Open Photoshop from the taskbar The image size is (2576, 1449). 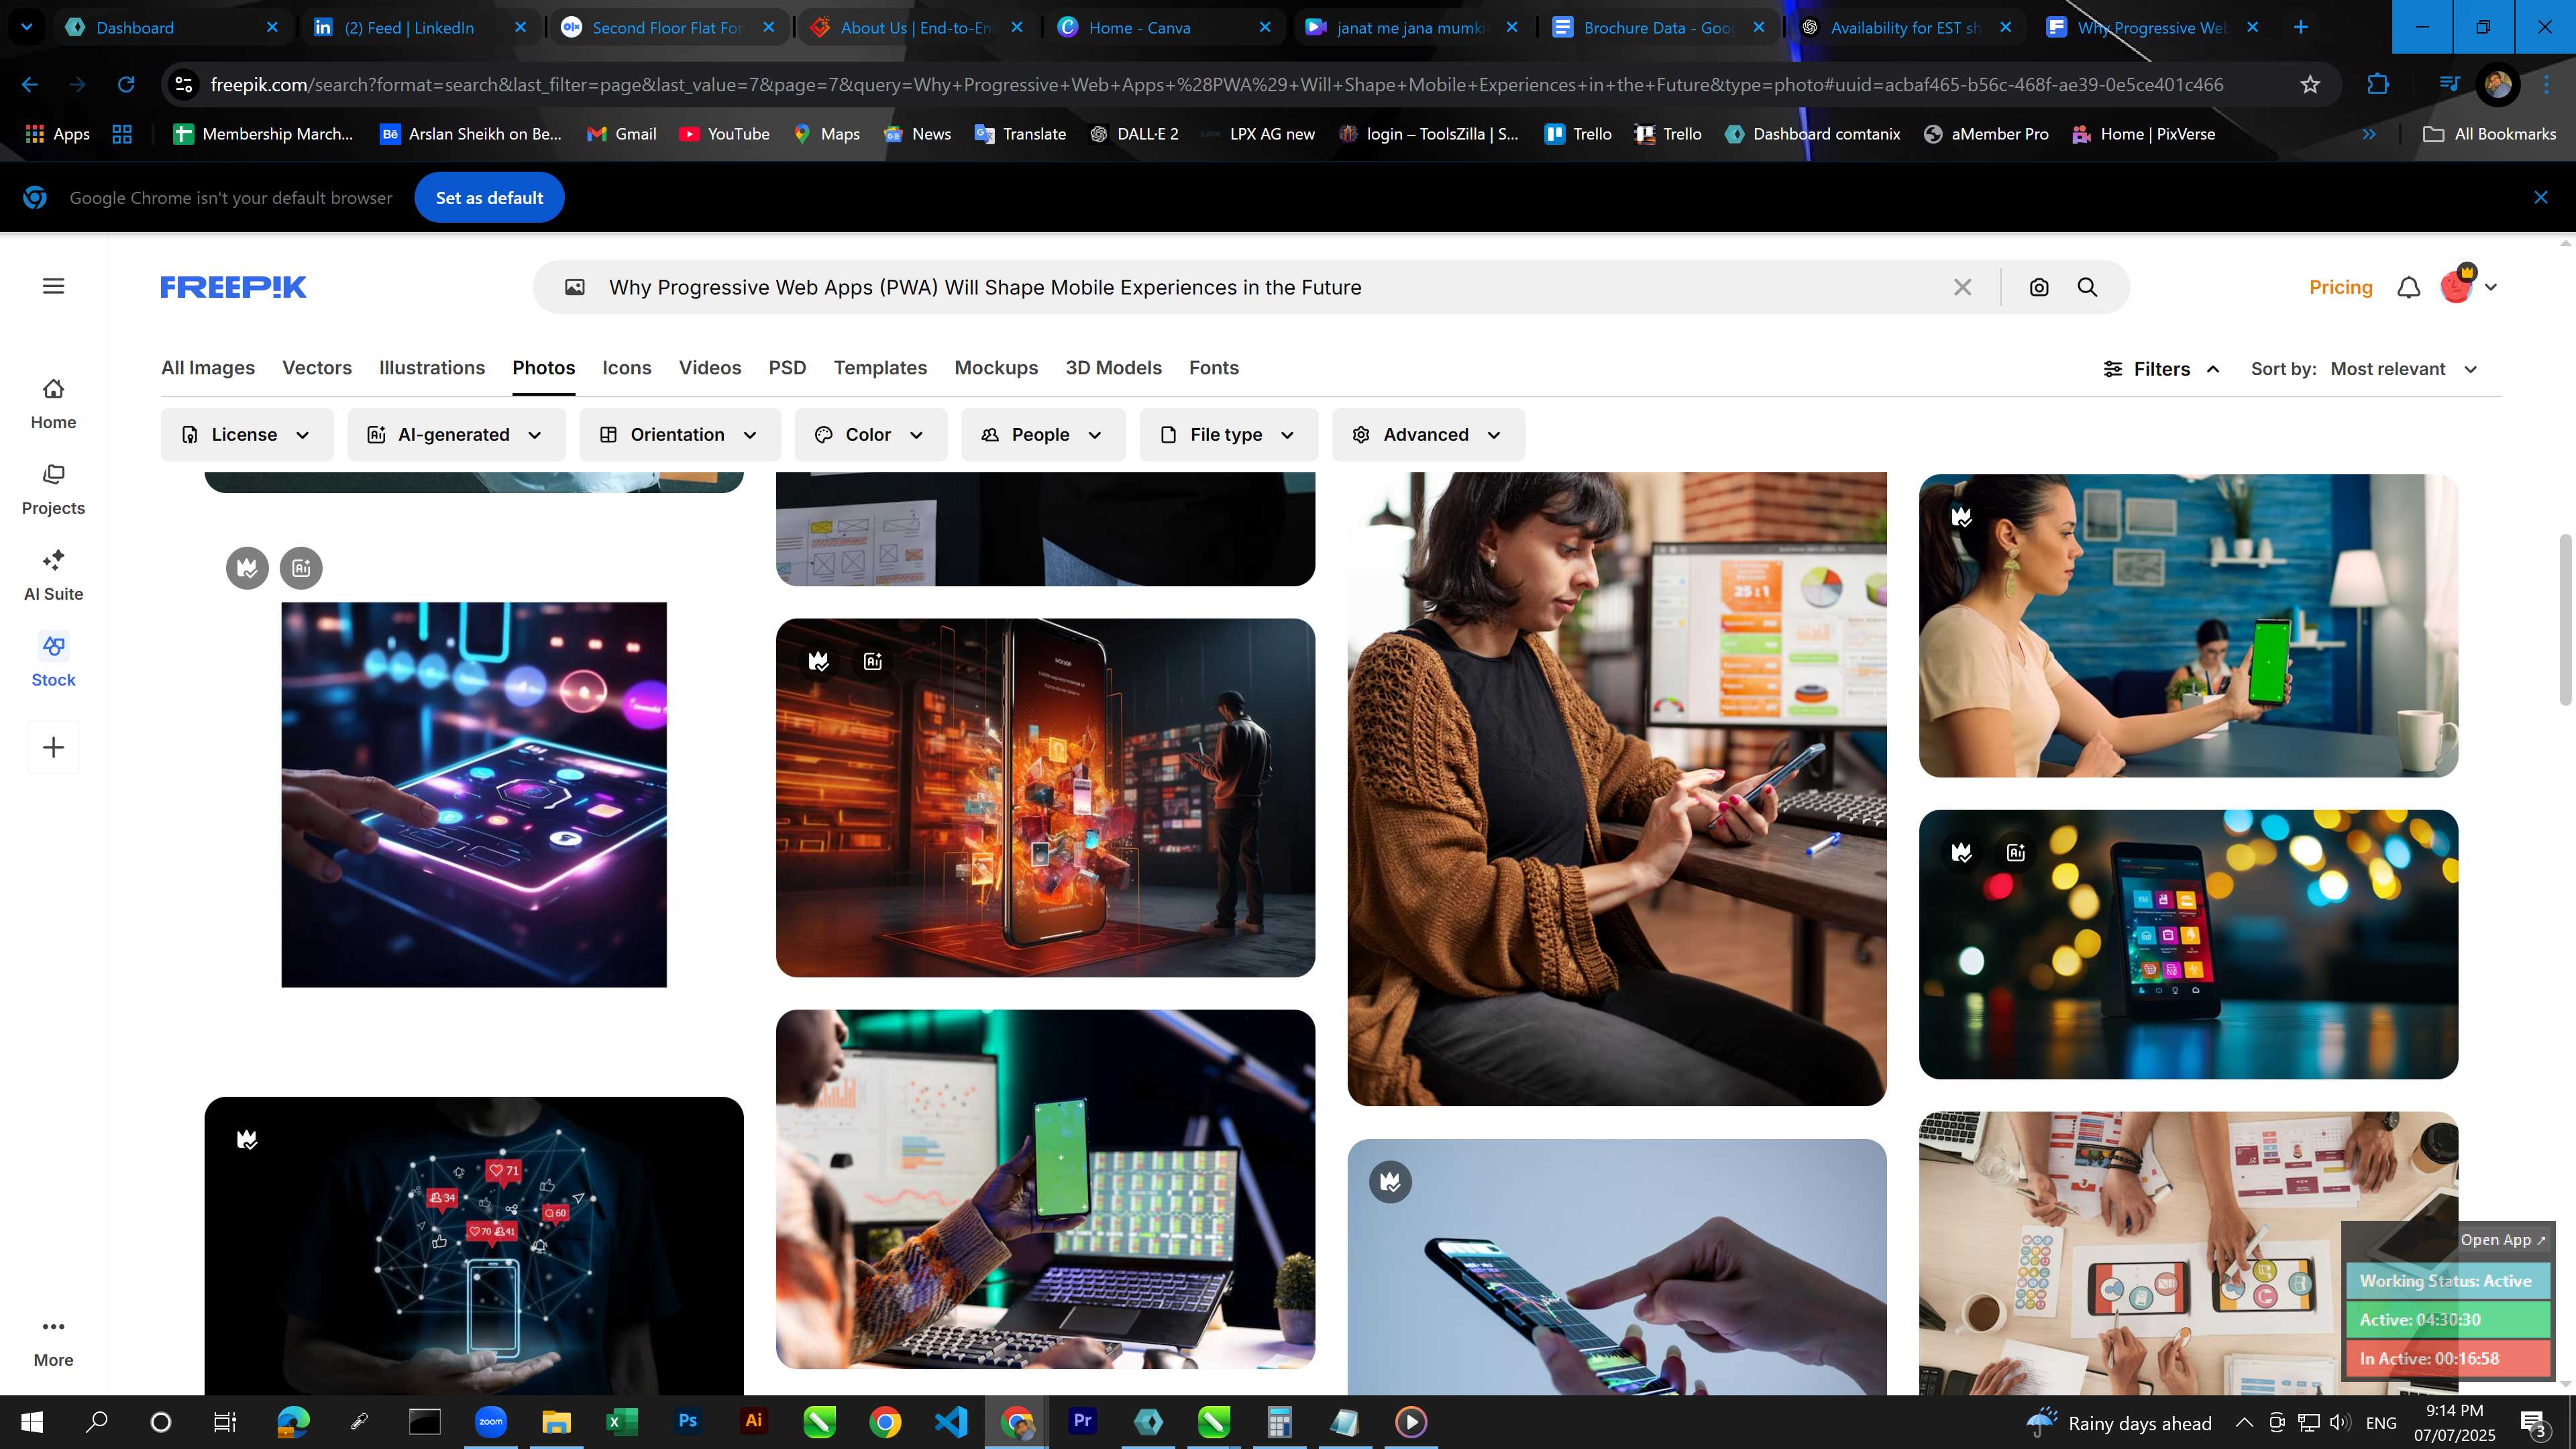[688, 1421]
